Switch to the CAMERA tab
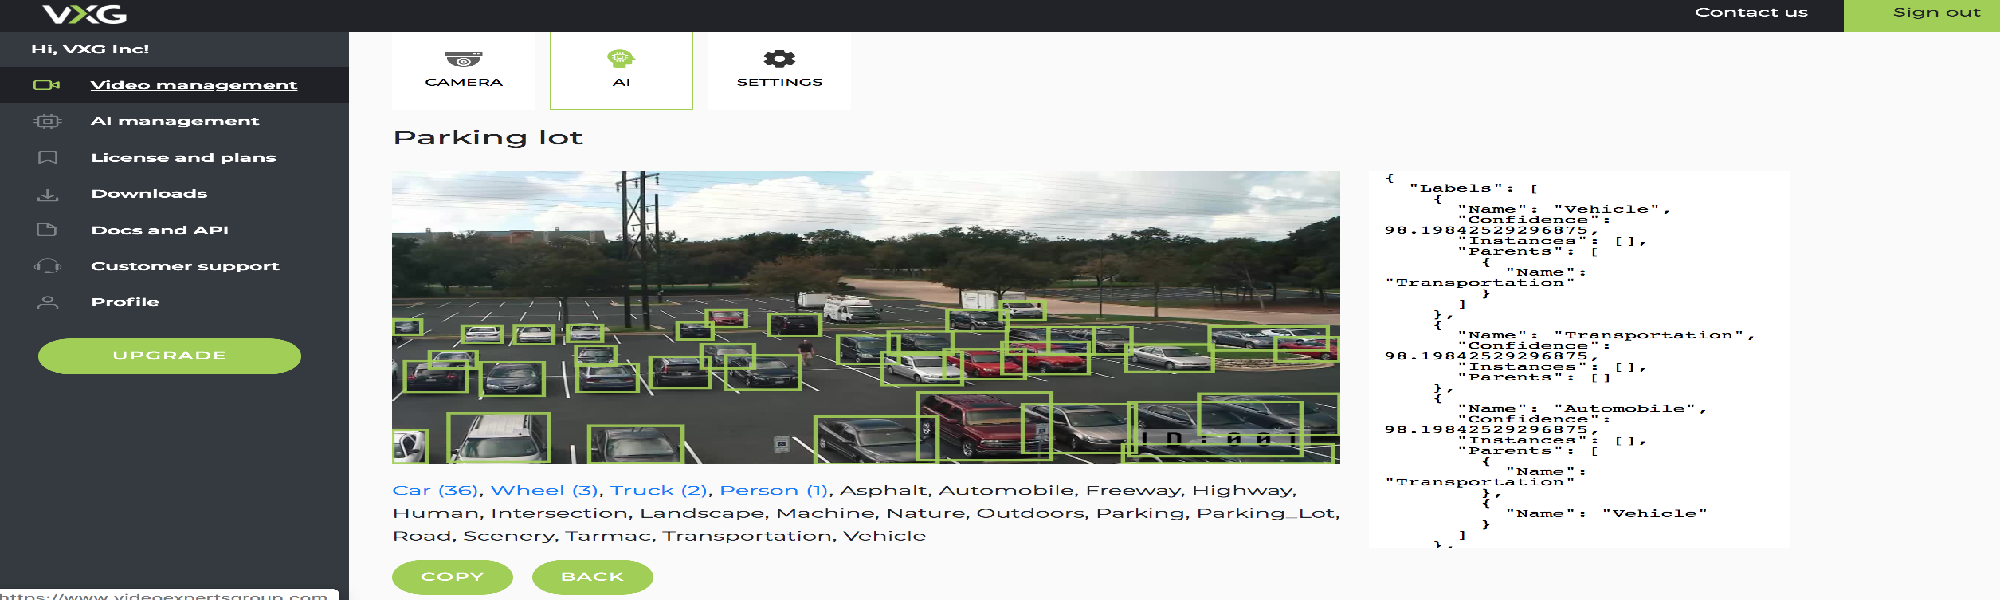This screenshot has width=2000, height=600. pos(463,70)
